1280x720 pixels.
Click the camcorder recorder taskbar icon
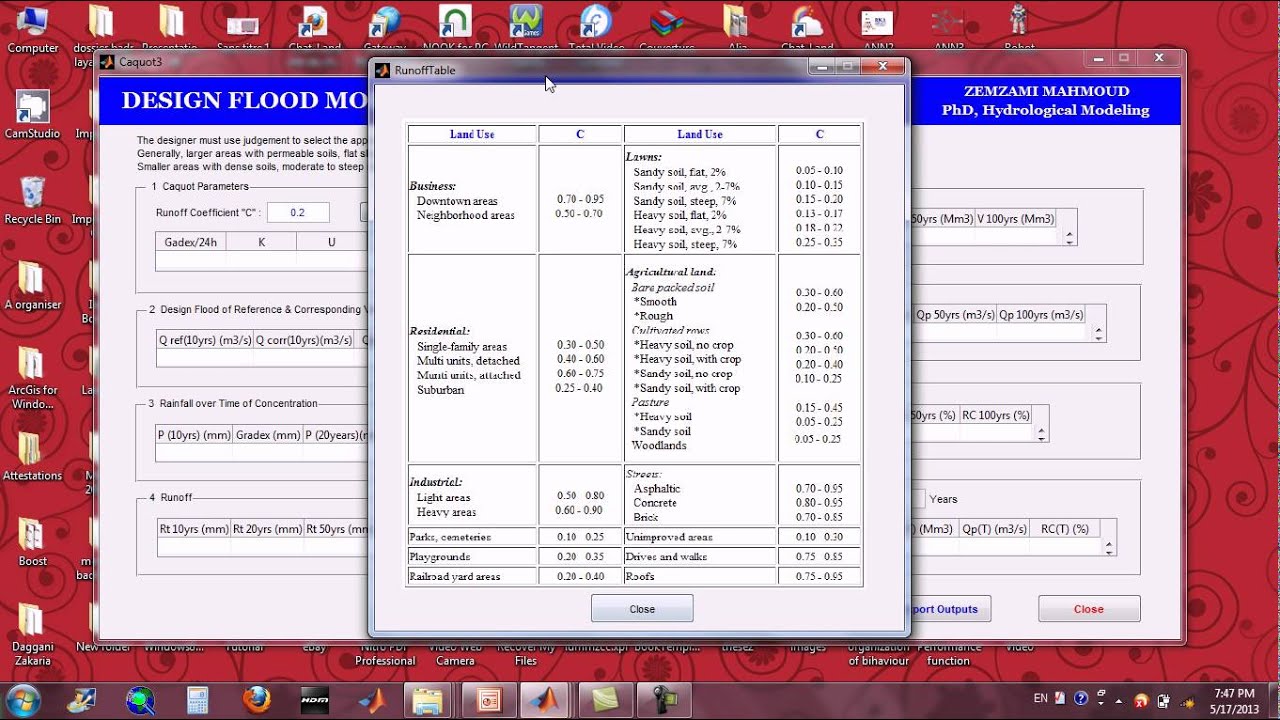pos(665,699)
